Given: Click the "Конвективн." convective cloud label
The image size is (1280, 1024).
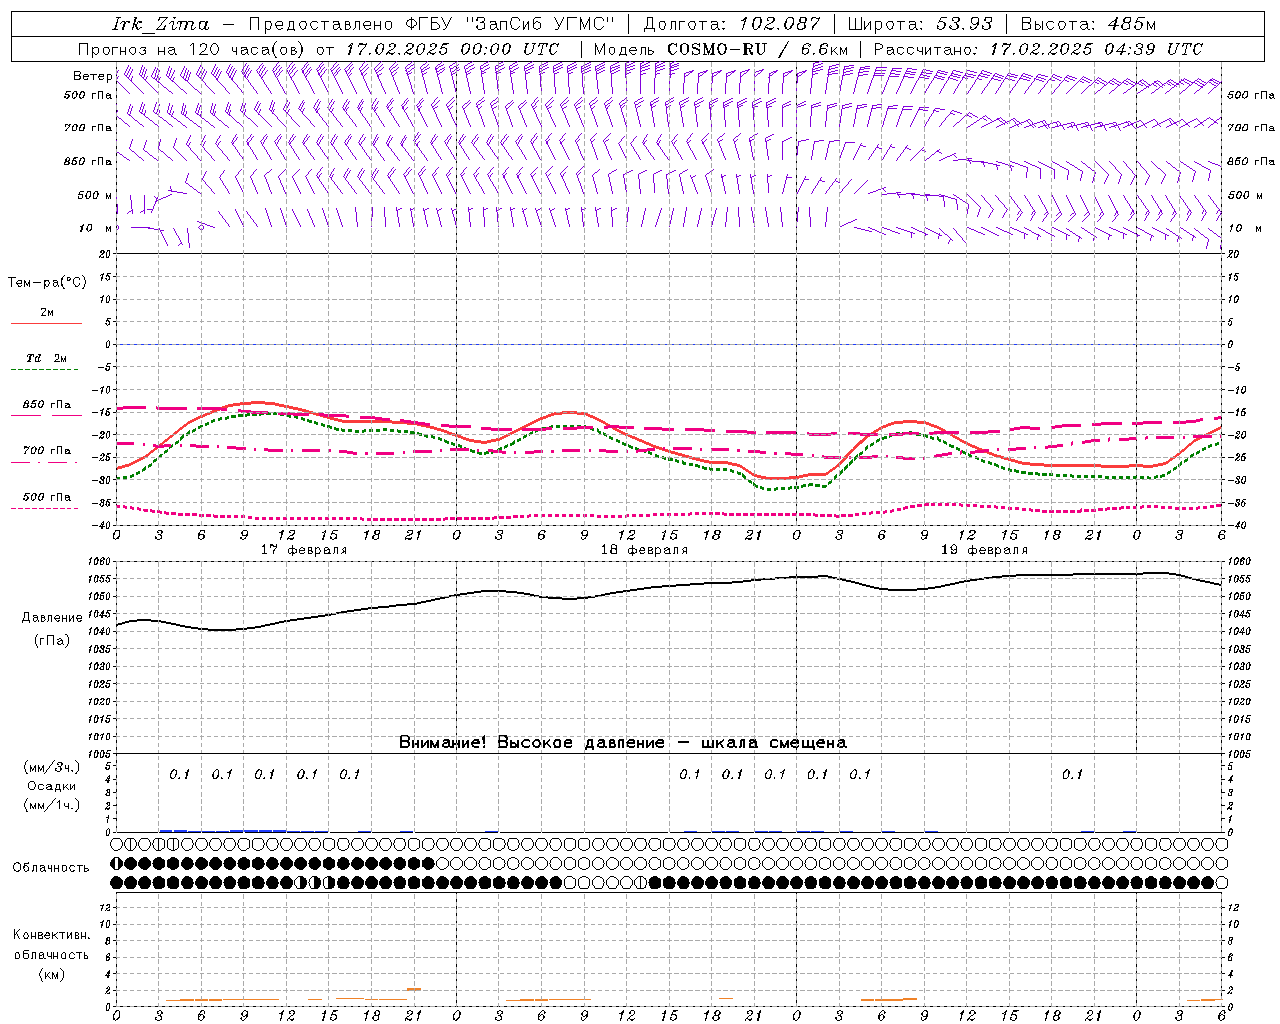Looking at the screenshot, I should click(52, 935).
